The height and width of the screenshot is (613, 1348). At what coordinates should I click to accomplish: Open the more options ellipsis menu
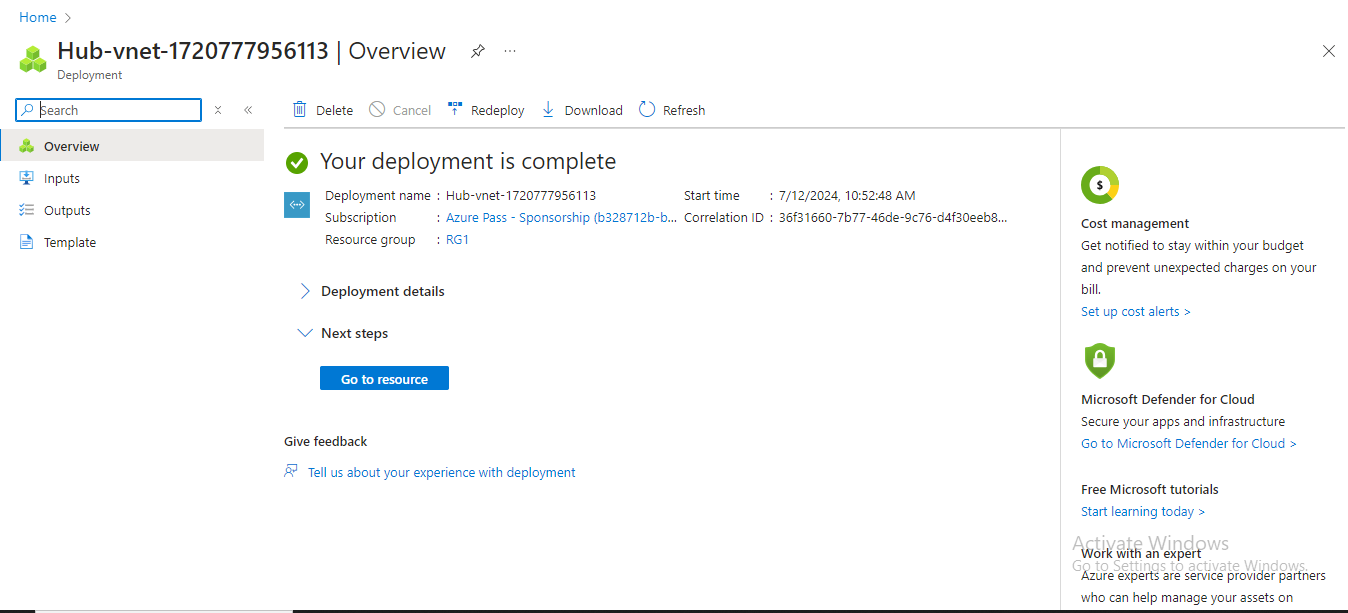510,51
